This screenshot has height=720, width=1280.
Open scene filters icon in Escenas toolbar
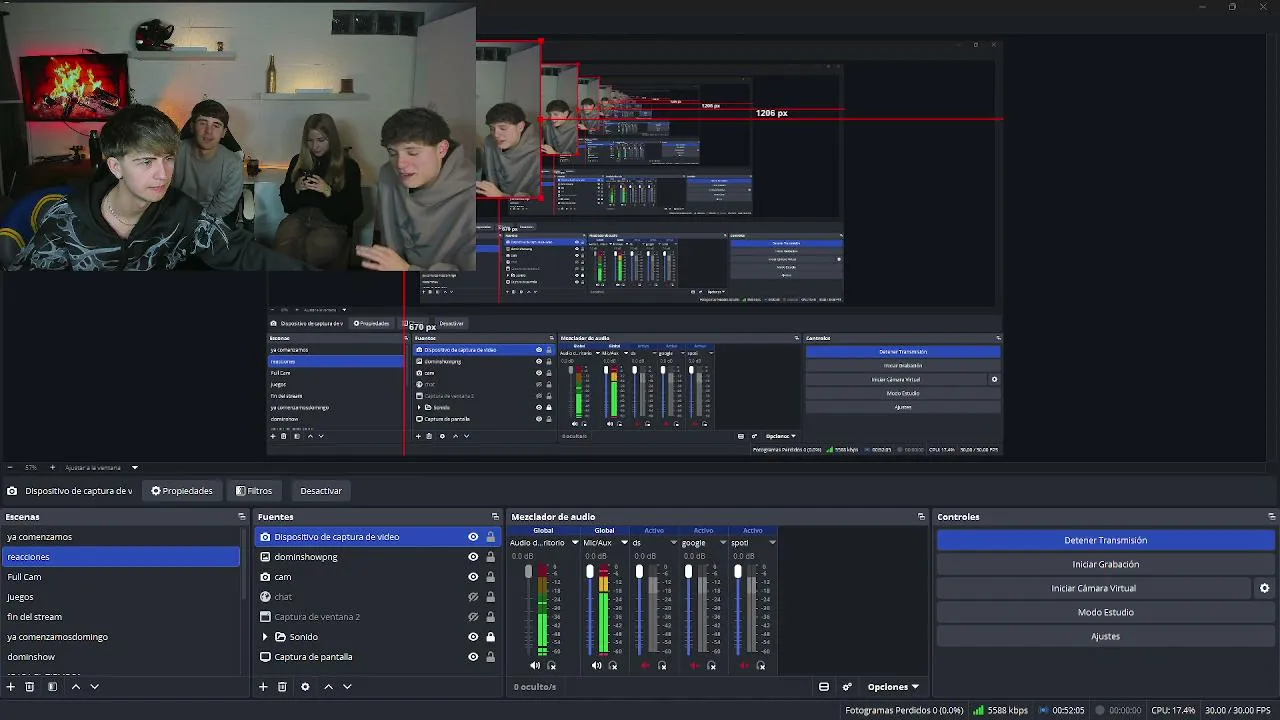click(x=52, y=687)
